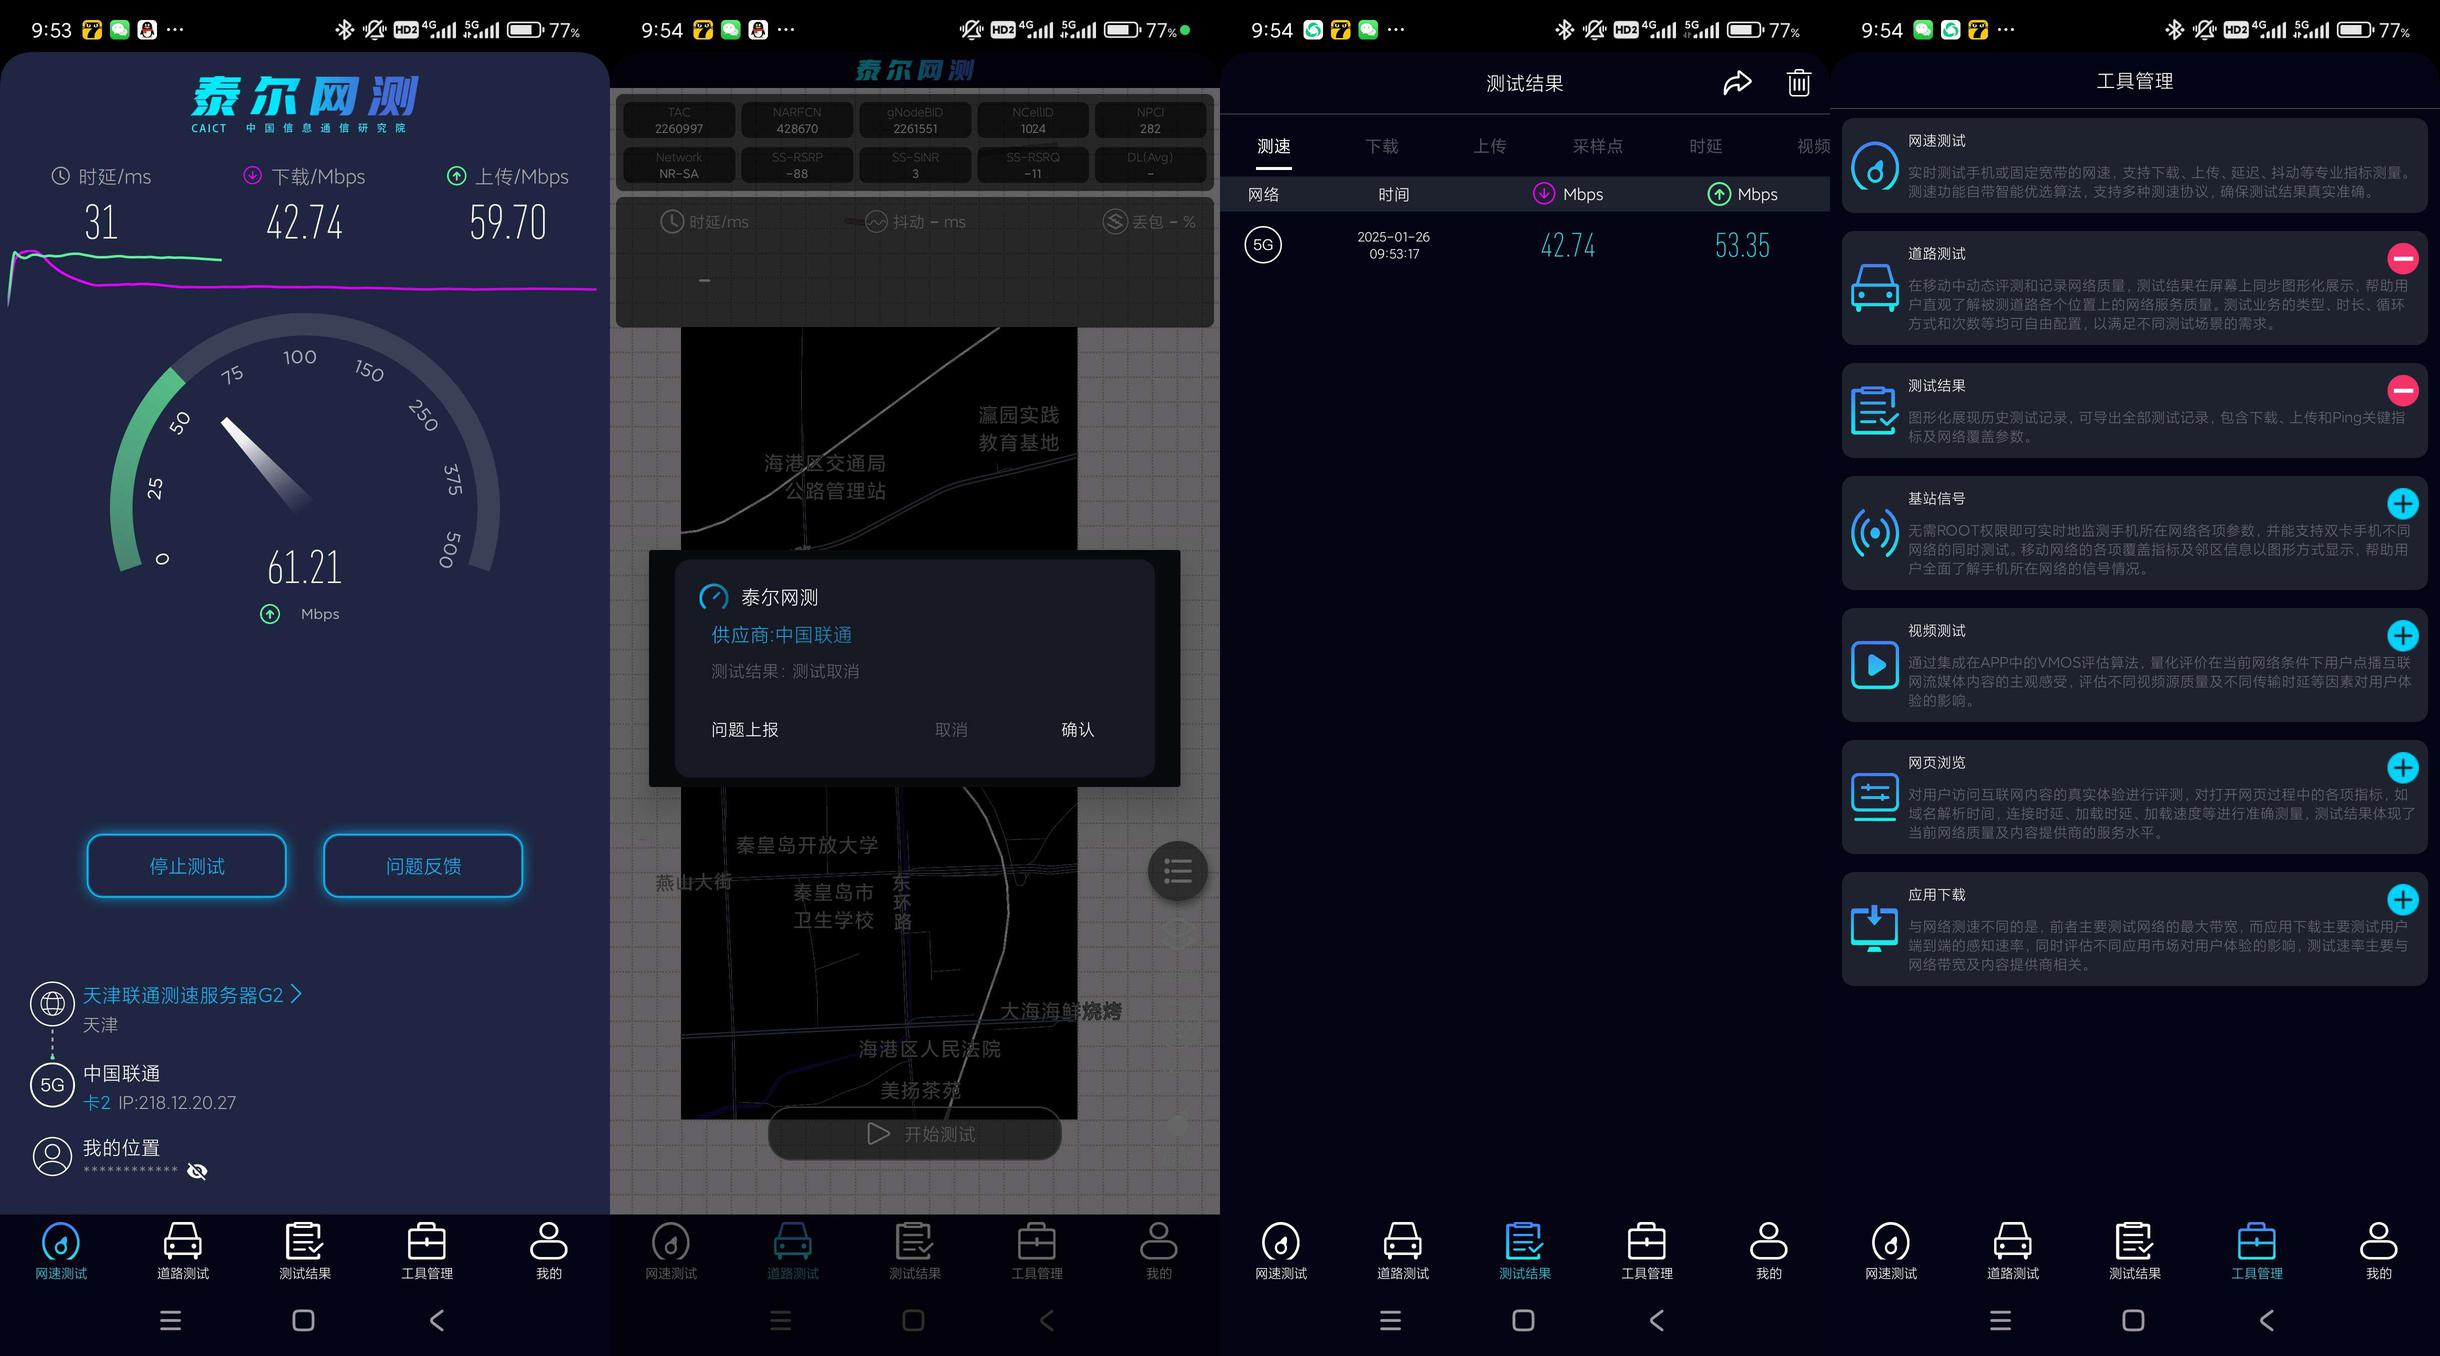
Task: Toggle location visibility eye icon under 我的位置
Action: tap(197, 1171)
